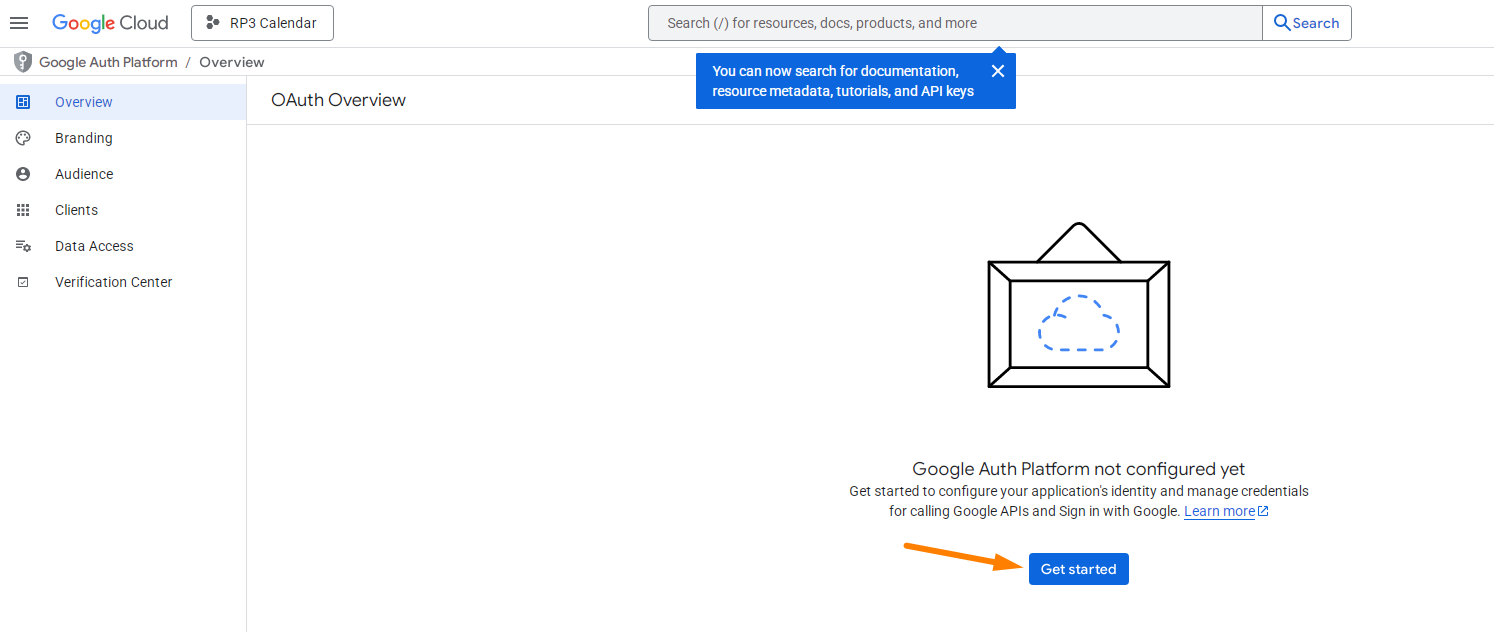Open the Google Auth Platform breadcrumb
The height and width of the screenshot is (632, 1494).
108,62
